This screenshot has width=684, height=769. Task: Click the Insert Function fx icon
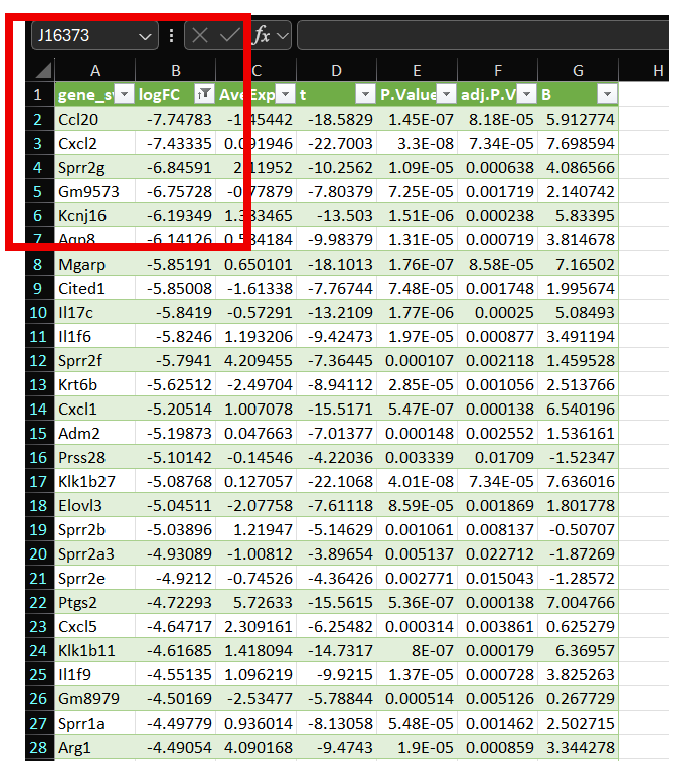(261, 36)
